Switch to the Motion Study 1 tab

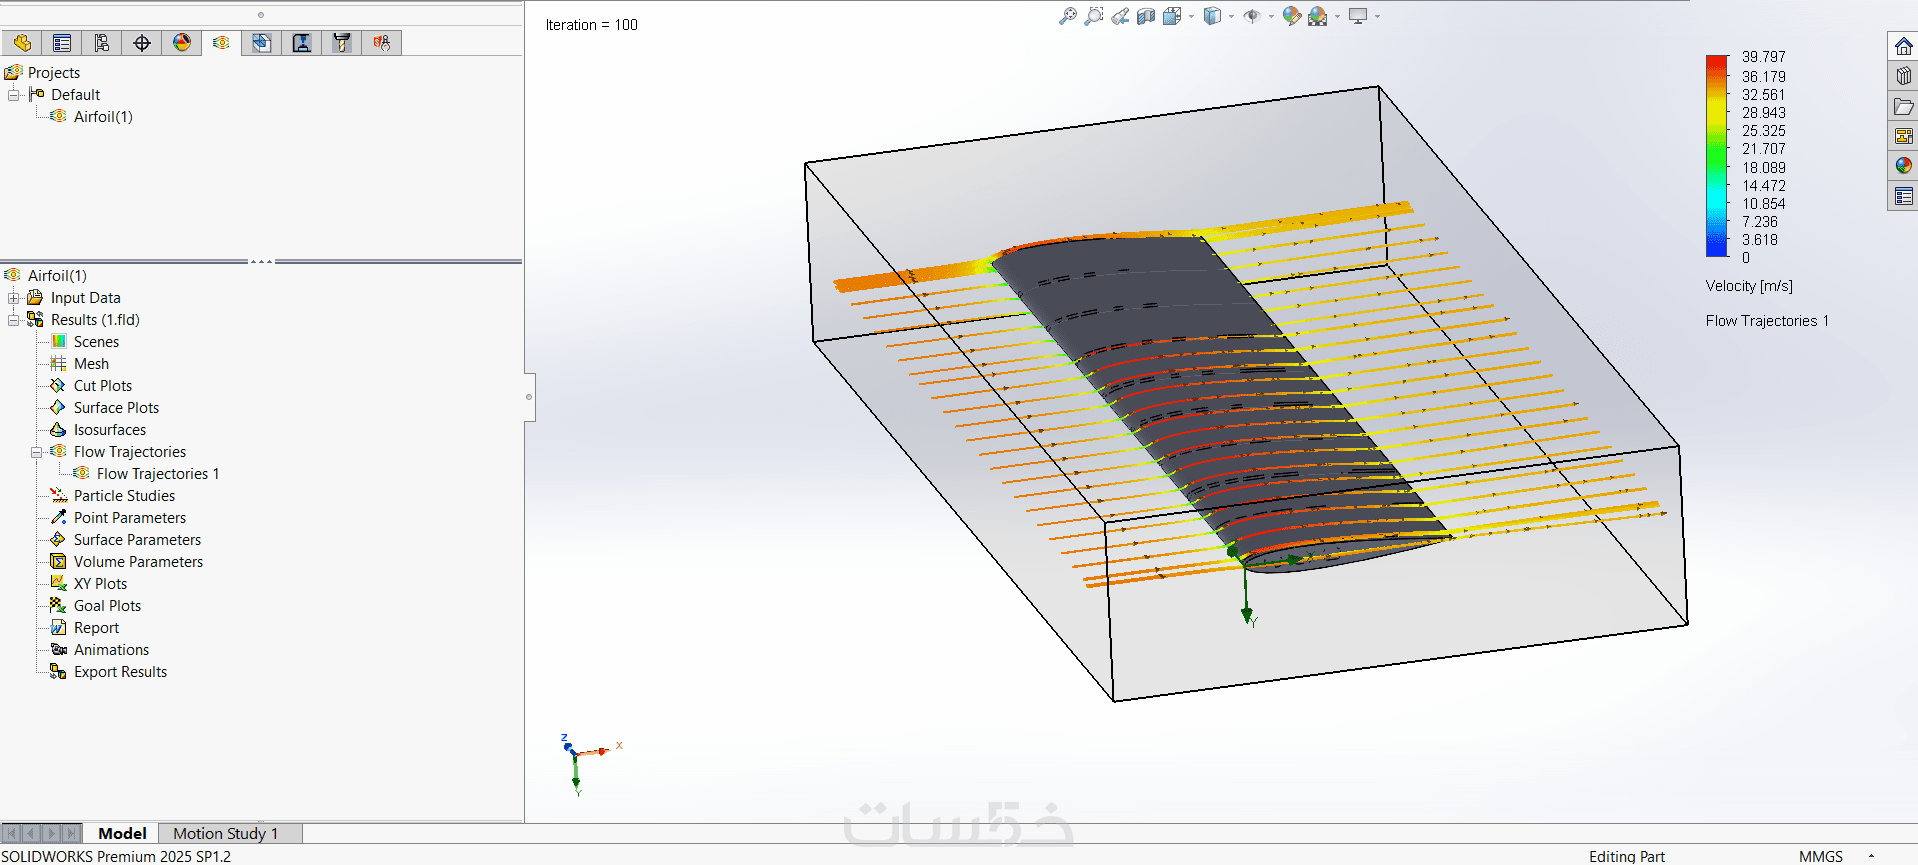coord(225,833)
